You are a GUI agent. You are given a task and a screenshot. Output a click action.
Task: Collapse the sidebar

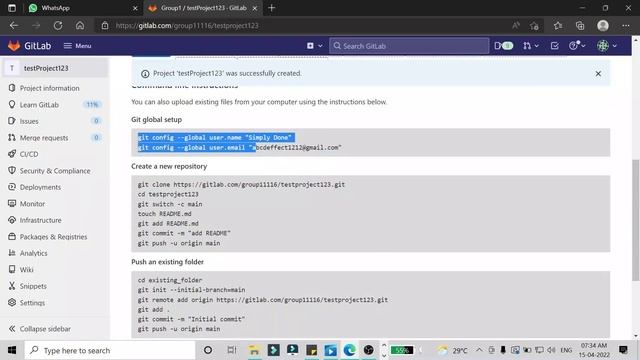40,329
